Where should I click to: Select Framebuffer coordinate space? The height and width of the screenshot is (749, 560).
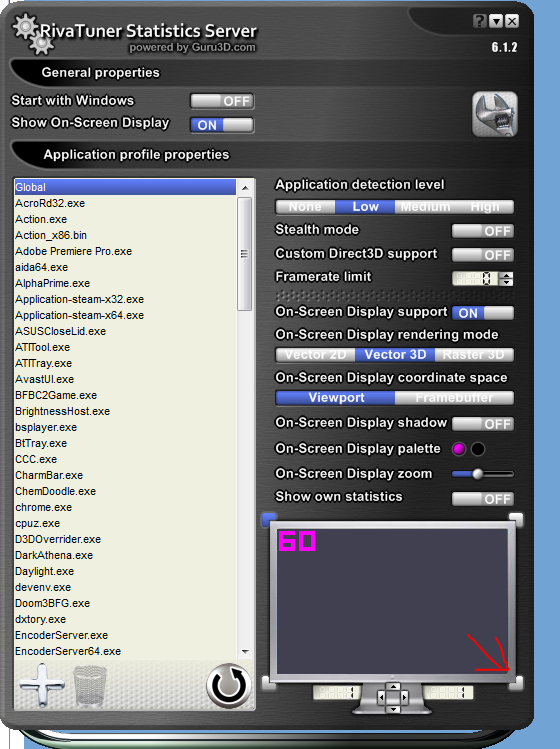click(x=454, y=398)
